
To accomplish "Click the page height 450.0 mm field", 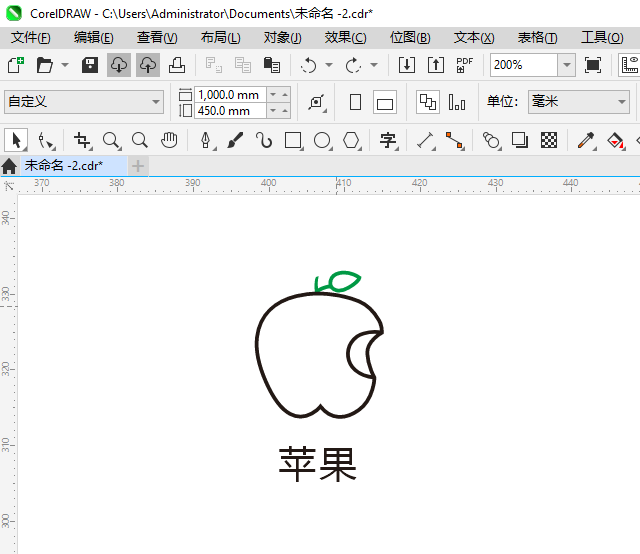I will tap(231, 111).
